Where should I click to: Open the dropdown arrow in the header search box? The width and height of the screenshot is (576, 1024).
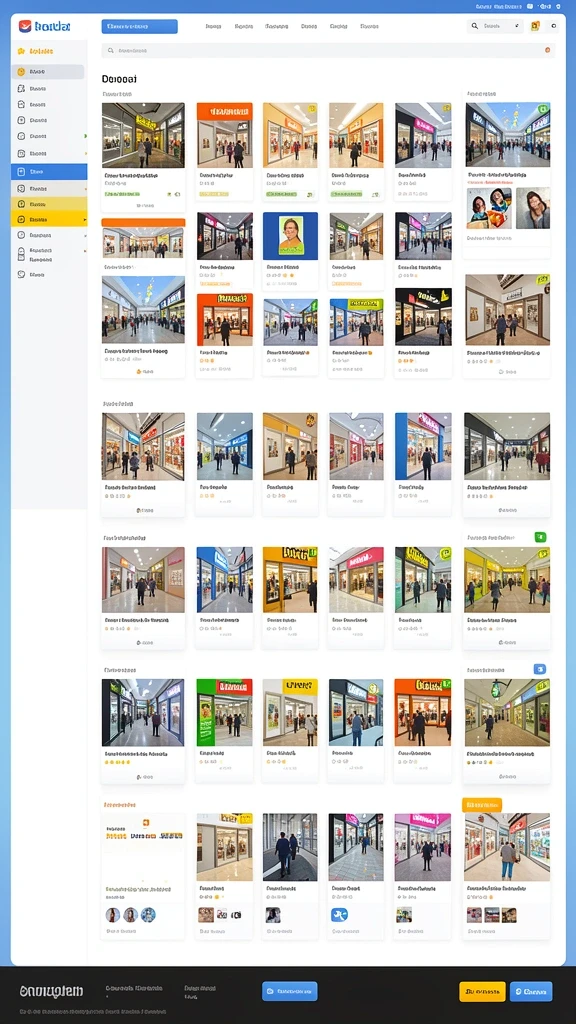tap(517, 26)
